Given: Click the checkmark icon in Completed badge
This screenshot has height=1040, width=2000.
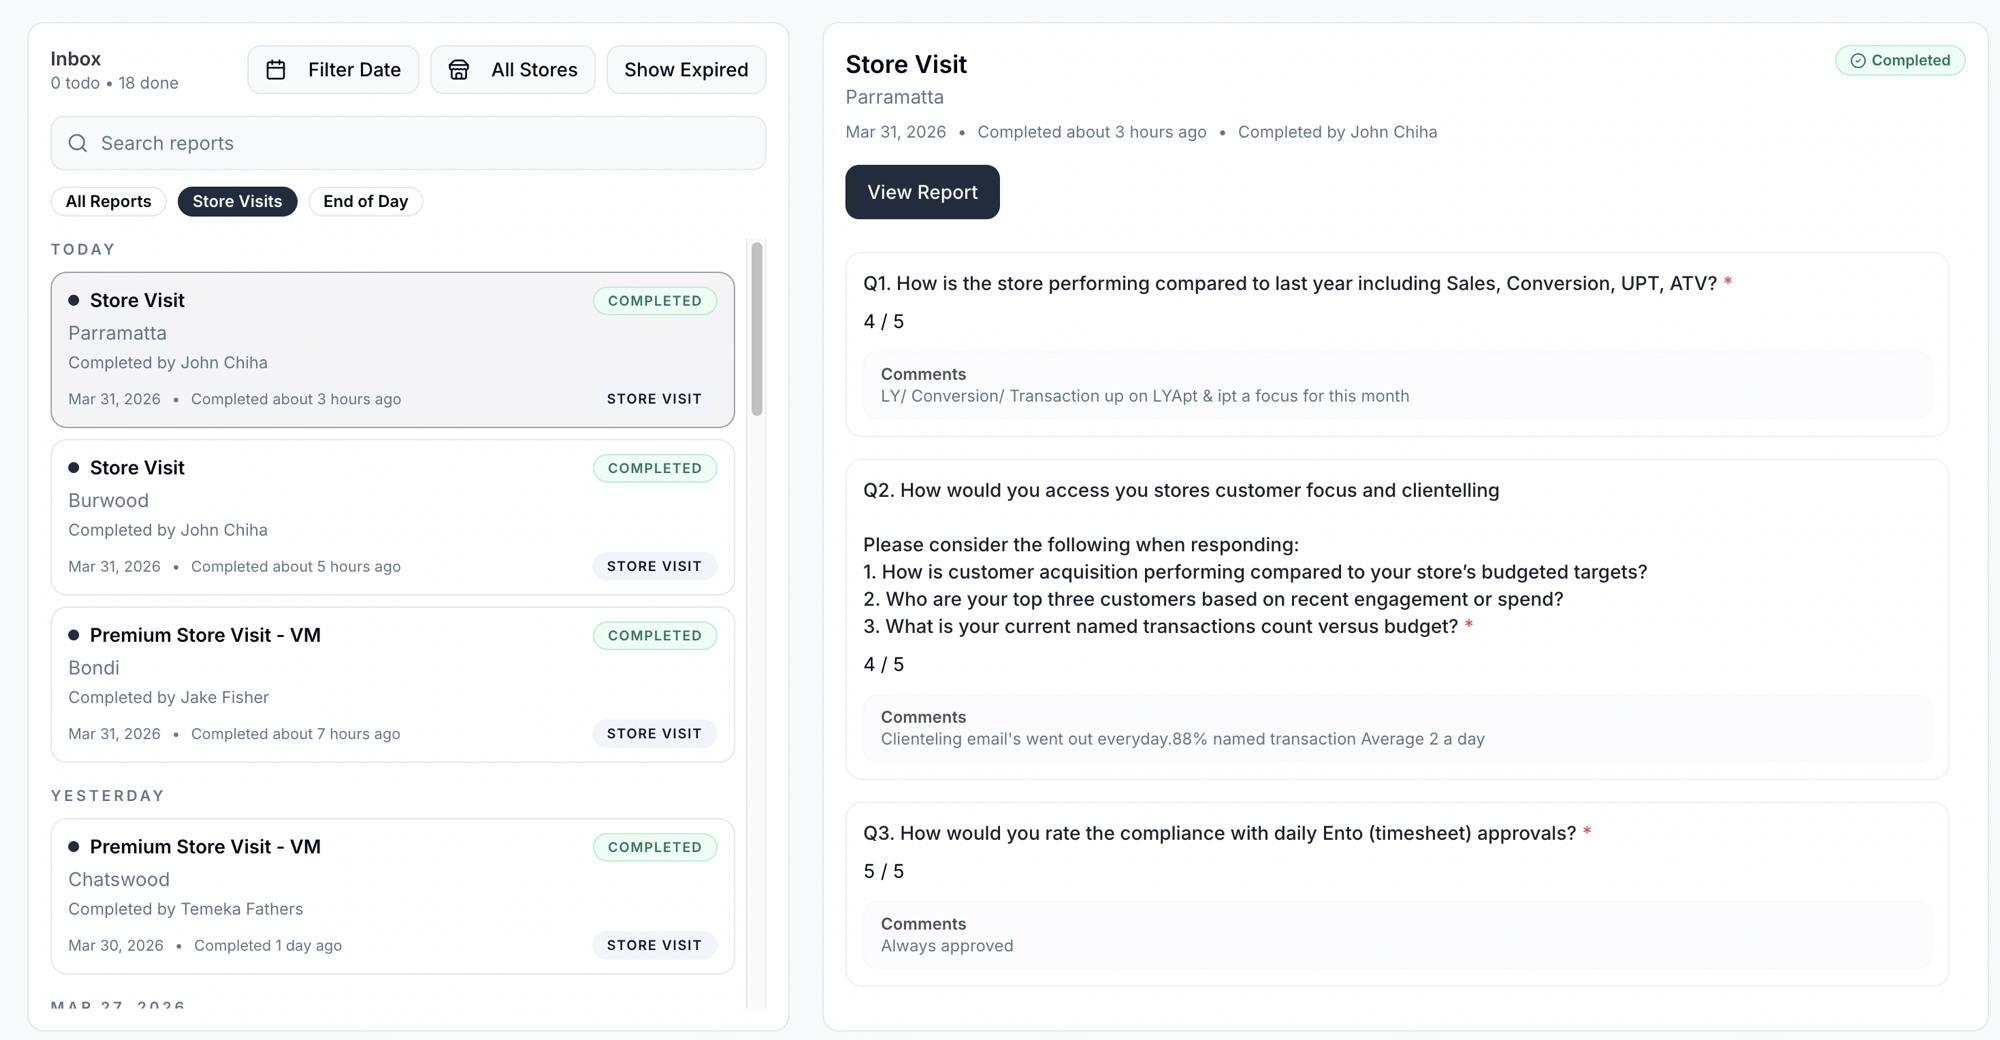Looking at the screenshot, I should [1857, 61].
